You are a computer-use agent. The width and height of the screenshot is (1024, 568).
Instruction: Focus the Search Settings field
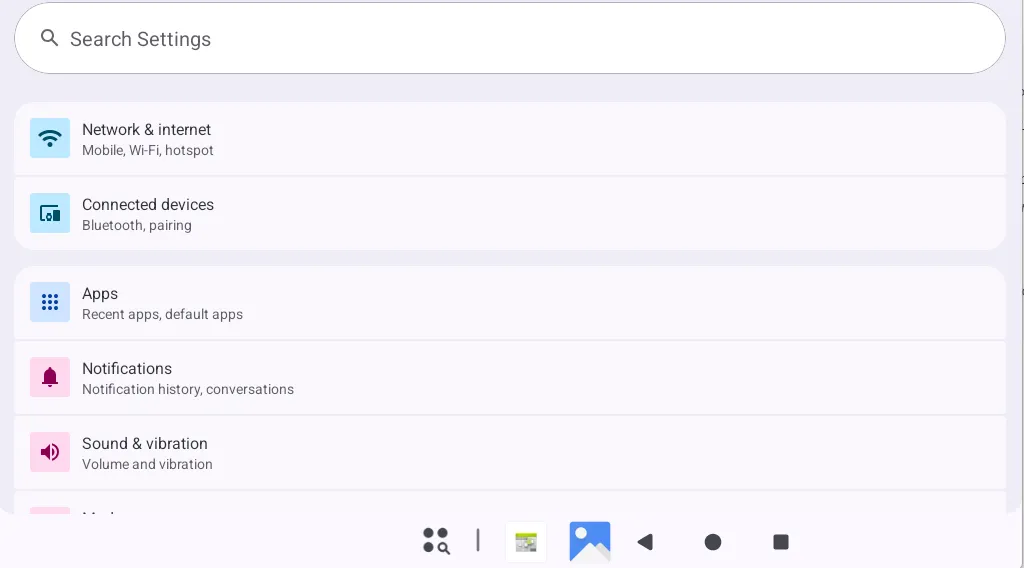pyautogui.click(x=510, y=39)
